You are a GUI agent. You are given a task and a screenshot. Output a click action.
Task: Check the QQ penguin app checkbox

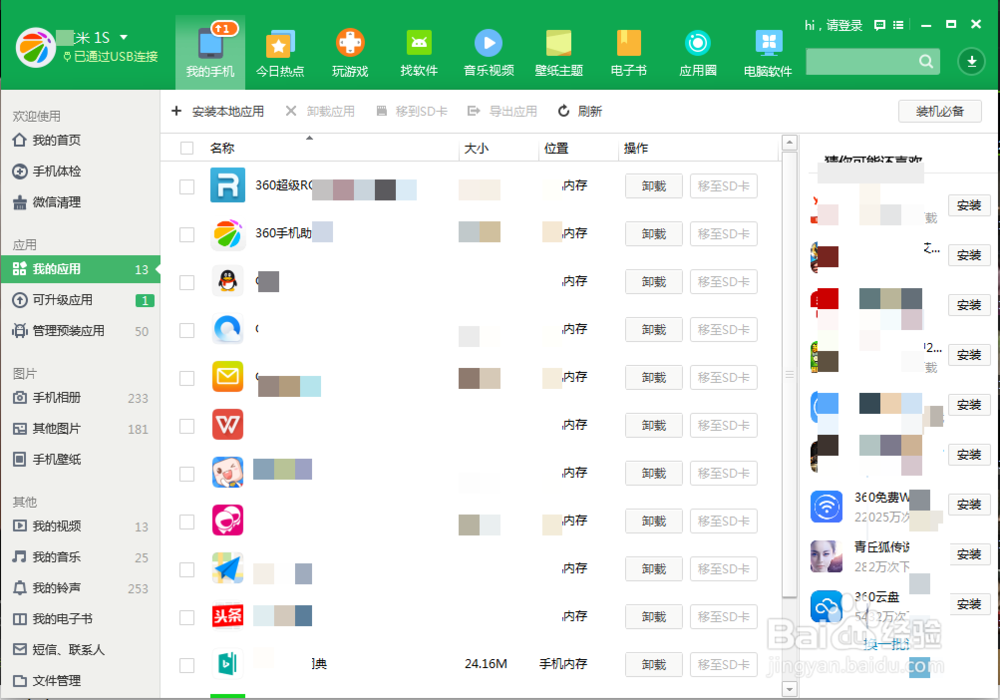tap(187, 282)
